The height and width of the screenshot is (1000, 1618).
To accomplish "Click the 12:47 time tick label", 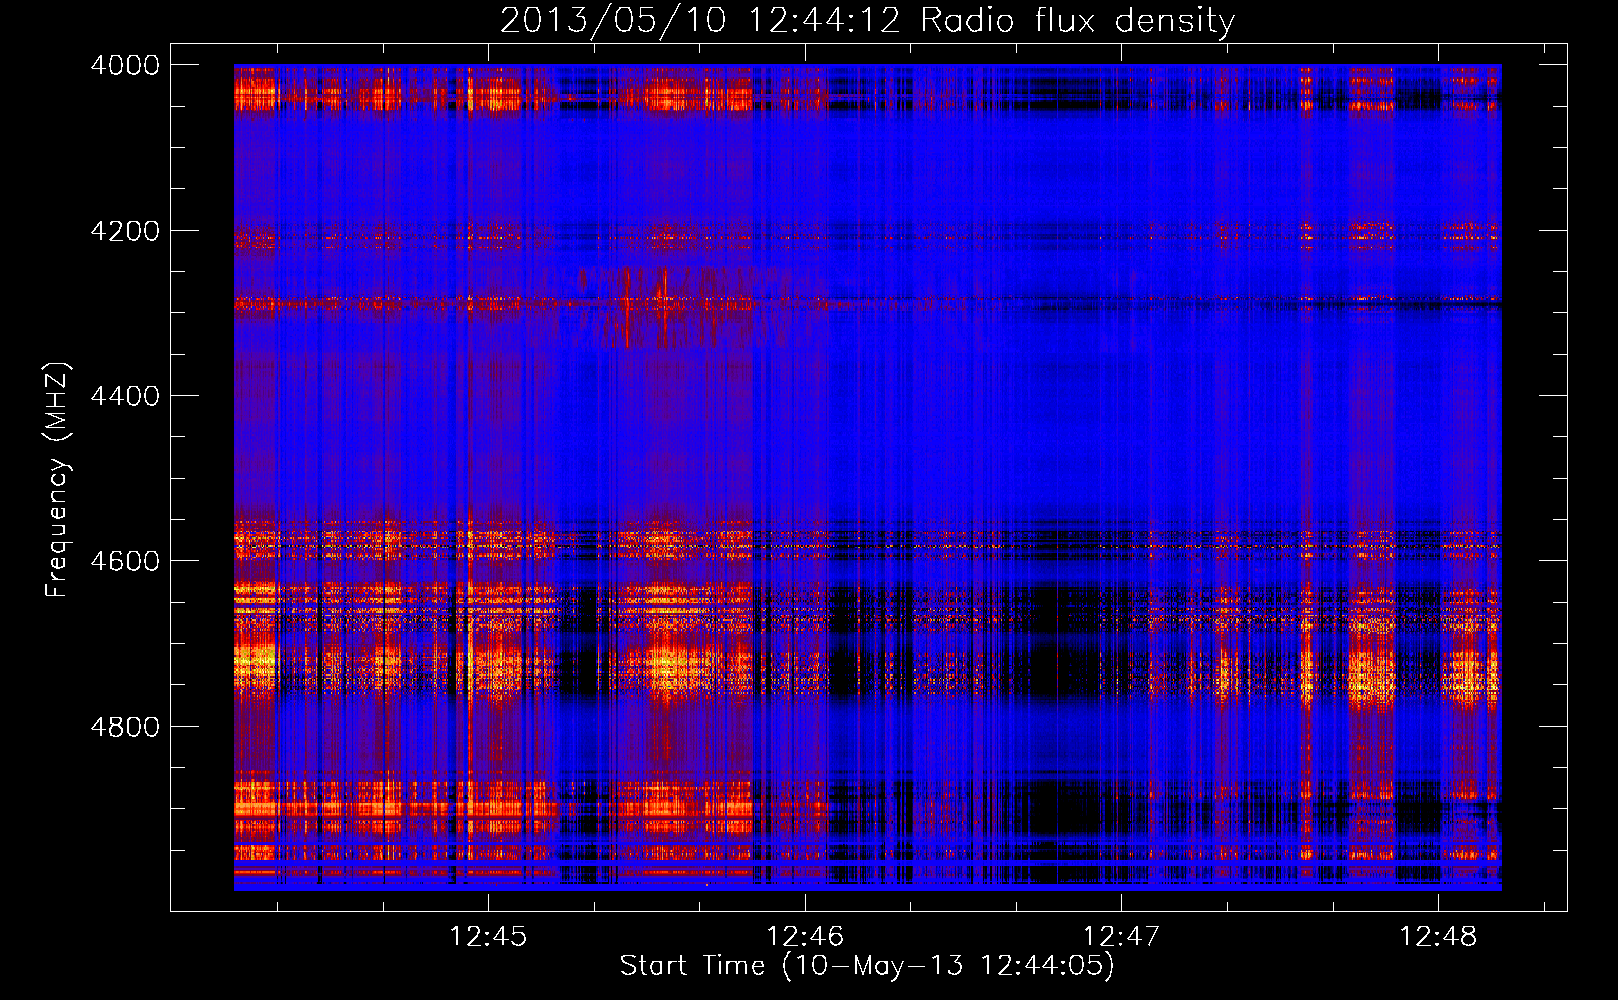I will (x=1122, y=936).
